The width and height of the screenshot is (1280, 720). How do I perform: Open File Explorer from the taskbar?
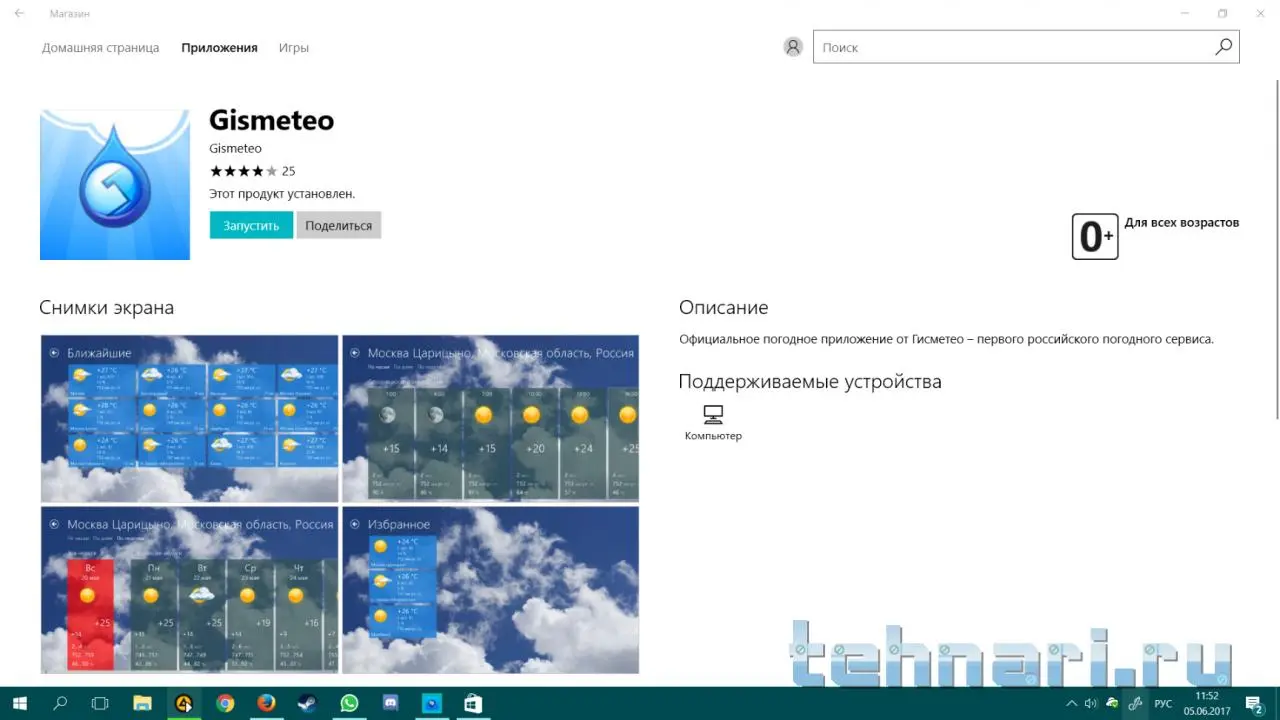(142, 703)
